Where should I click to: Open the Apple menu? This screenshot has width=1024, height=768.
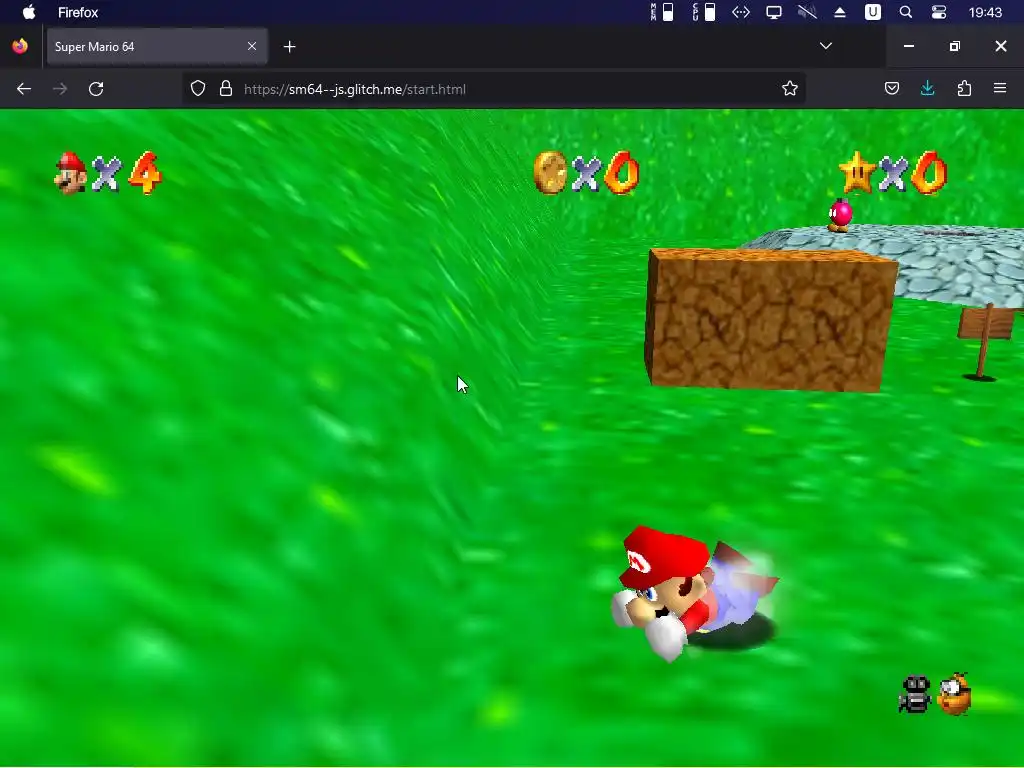point(29,12)
